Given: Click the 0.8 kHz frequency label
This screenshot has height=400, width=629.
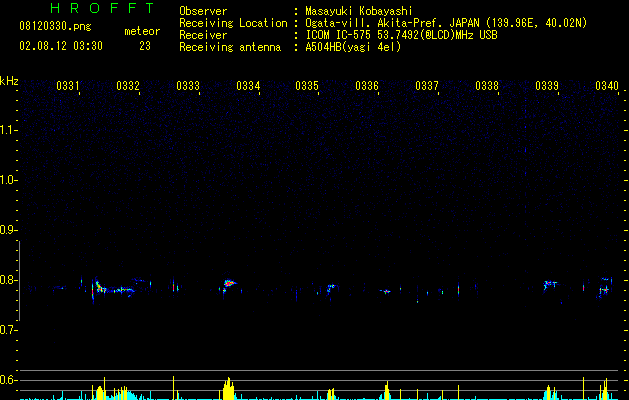Looking at the screenshot, I should pyautogui.click(x=8, y=280).
